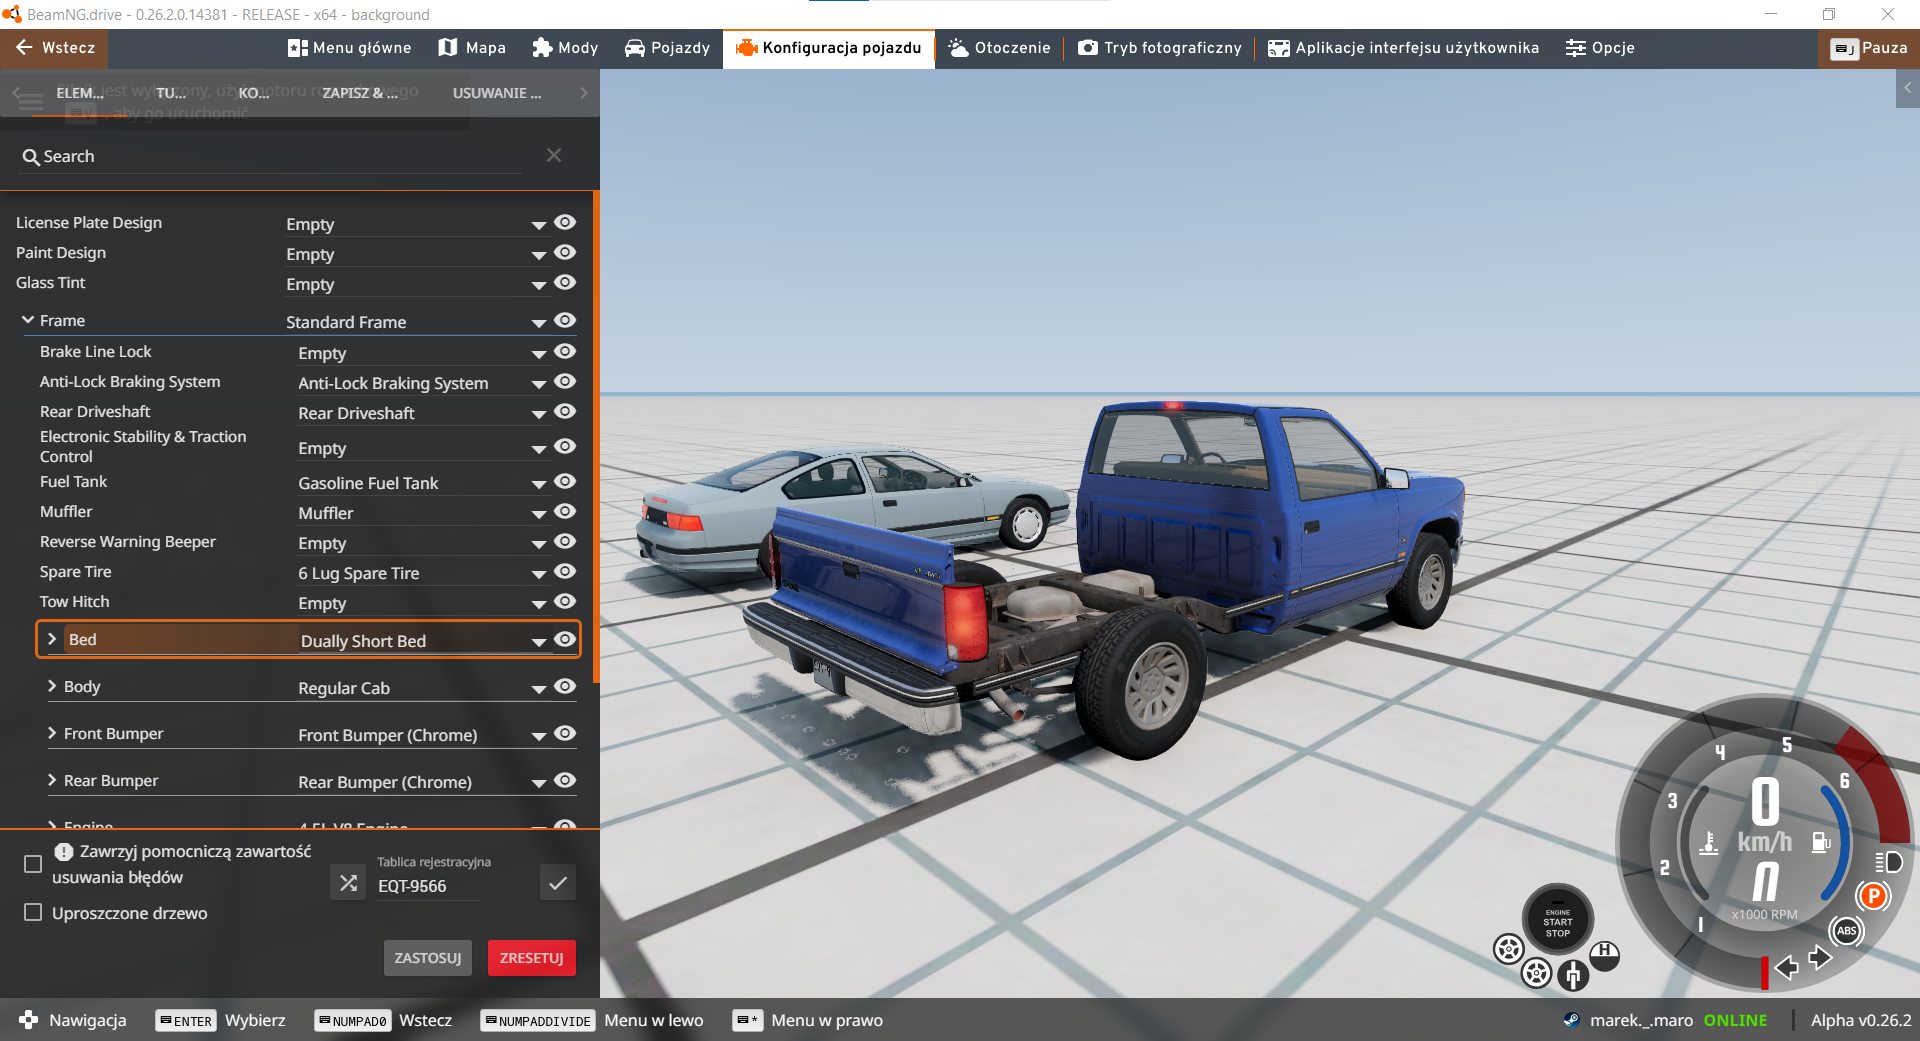Select the Konfiguracja pojazdu tab
The height and width of the screenshot is (1041, 1920).
828,48
